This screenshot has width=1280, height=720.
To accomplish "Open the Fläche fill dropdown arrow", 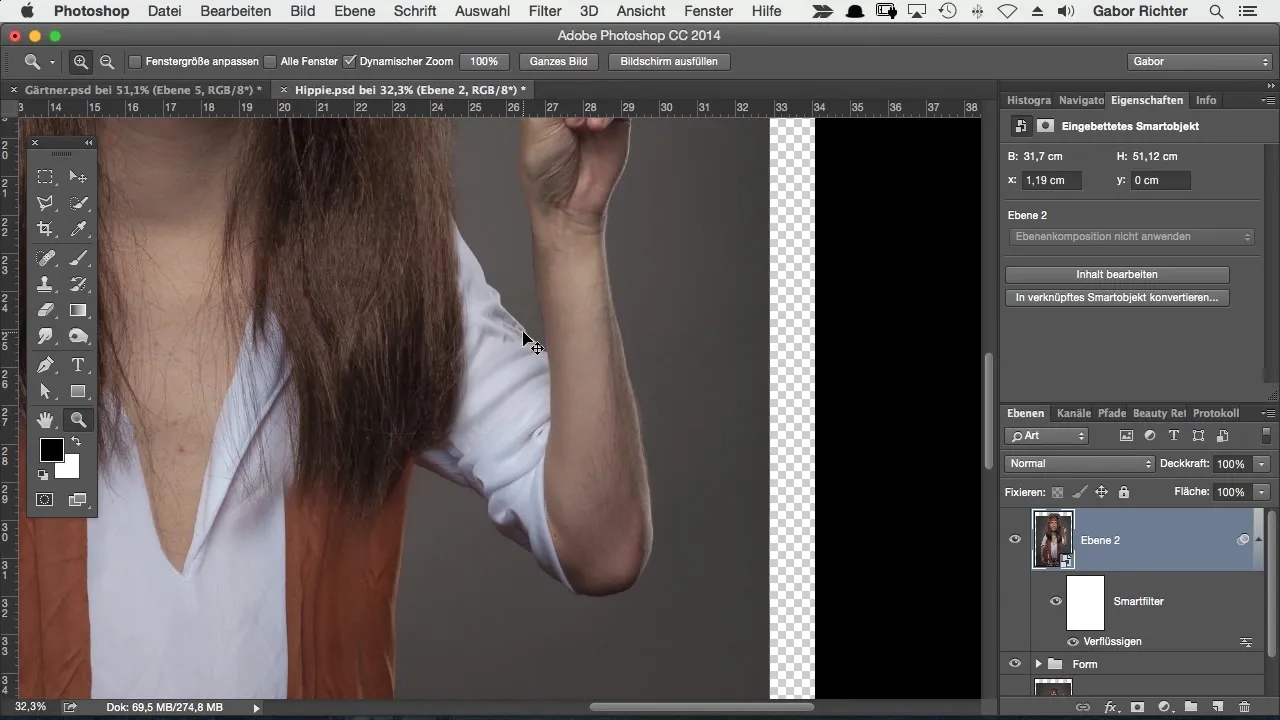I will pos(1262,492).
